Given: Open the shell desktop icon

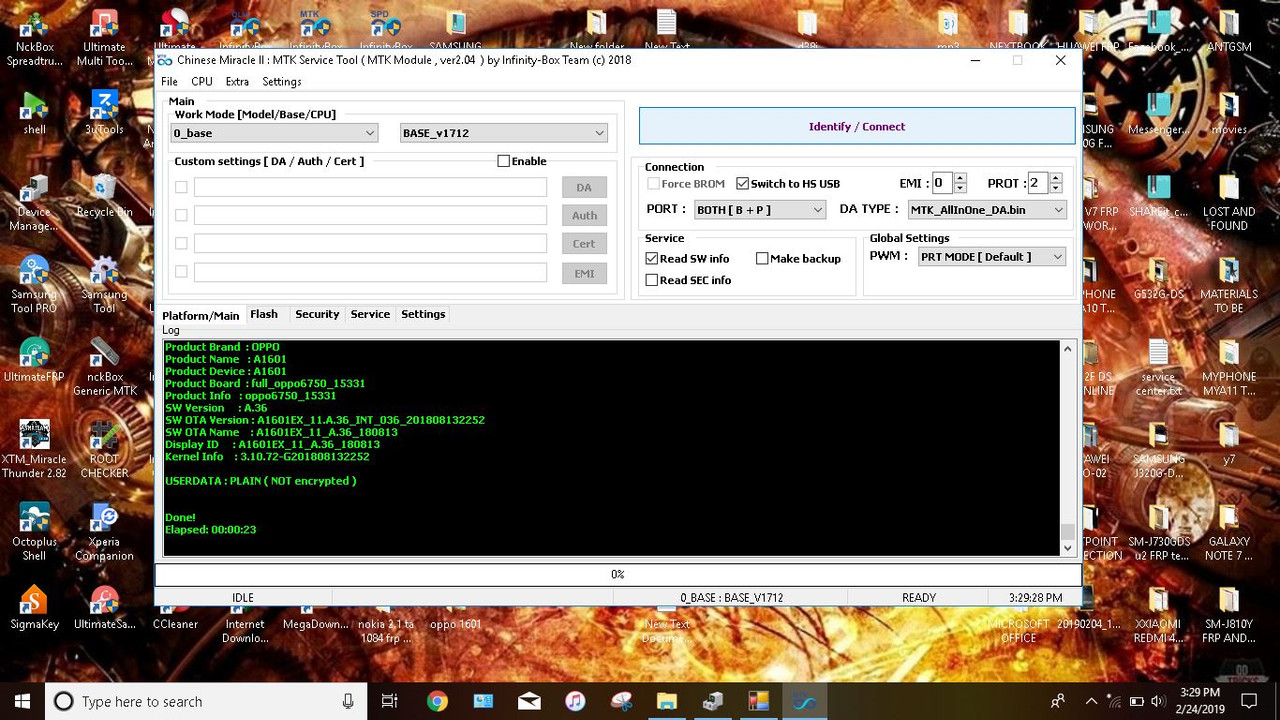Looking at the screenshot, I should coord(34,112).
